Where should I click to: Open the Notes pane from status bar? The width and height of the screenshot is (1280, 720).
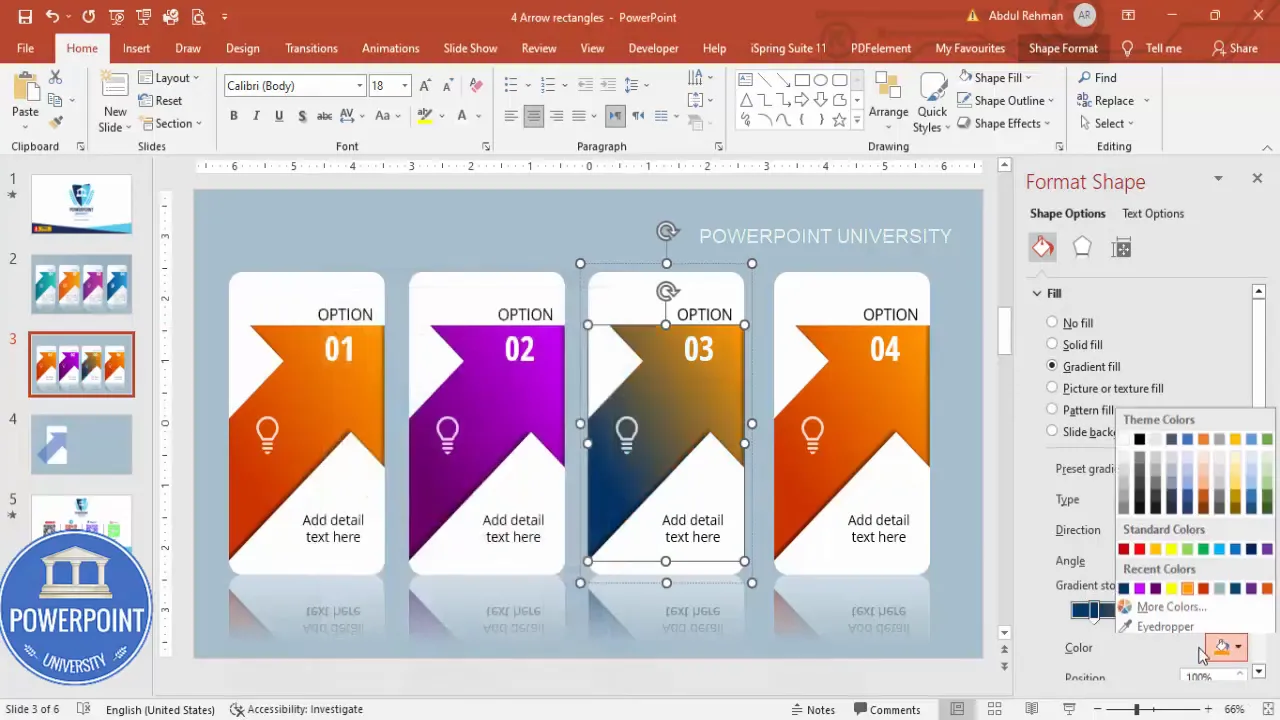(813, 709)
